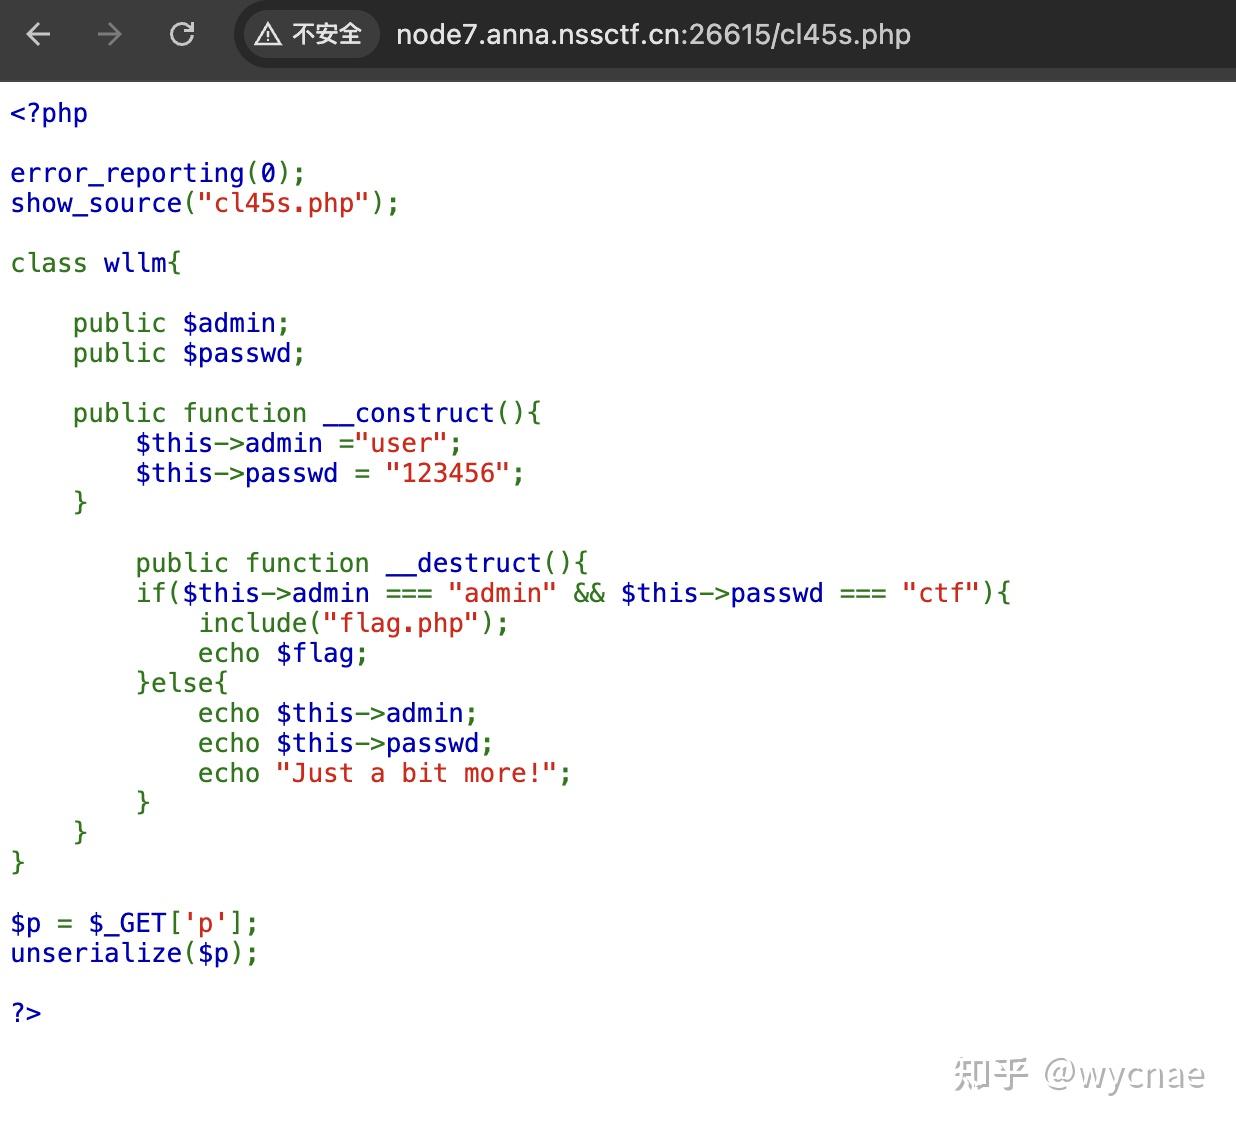The width and height of the screenshot is (1236, 1128).
Task: Click the error_reporting(0); line
Action: coord(158,173)
